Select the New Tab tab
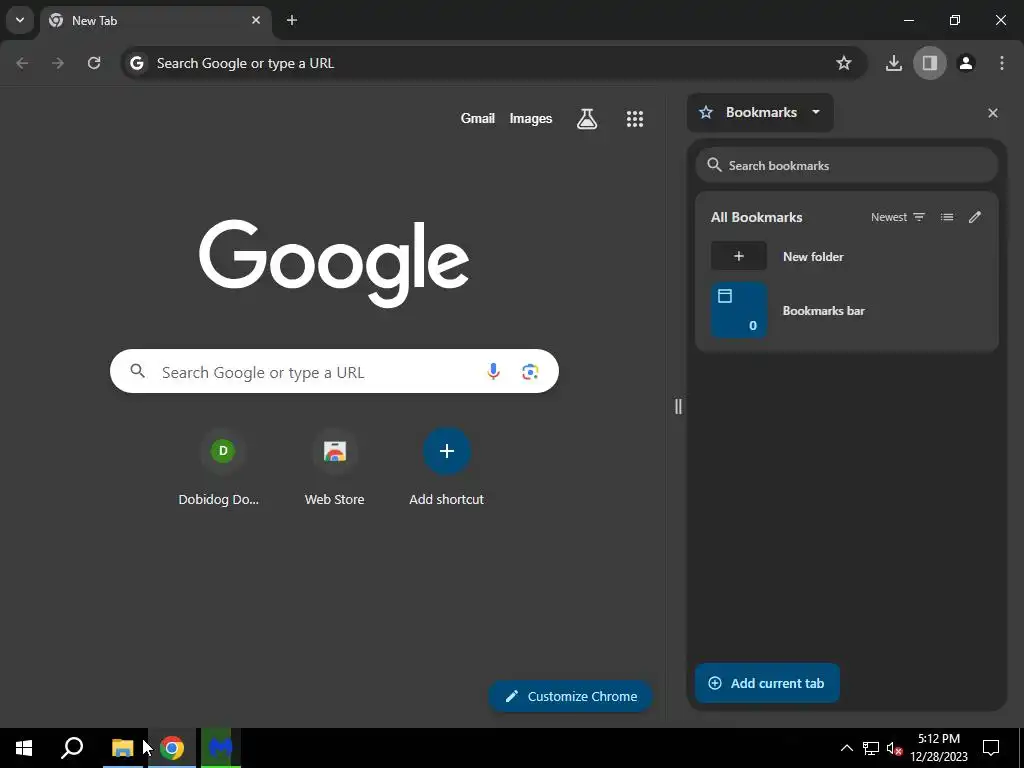This screenshot has width=1024, height=768. (x=155, y=20)
